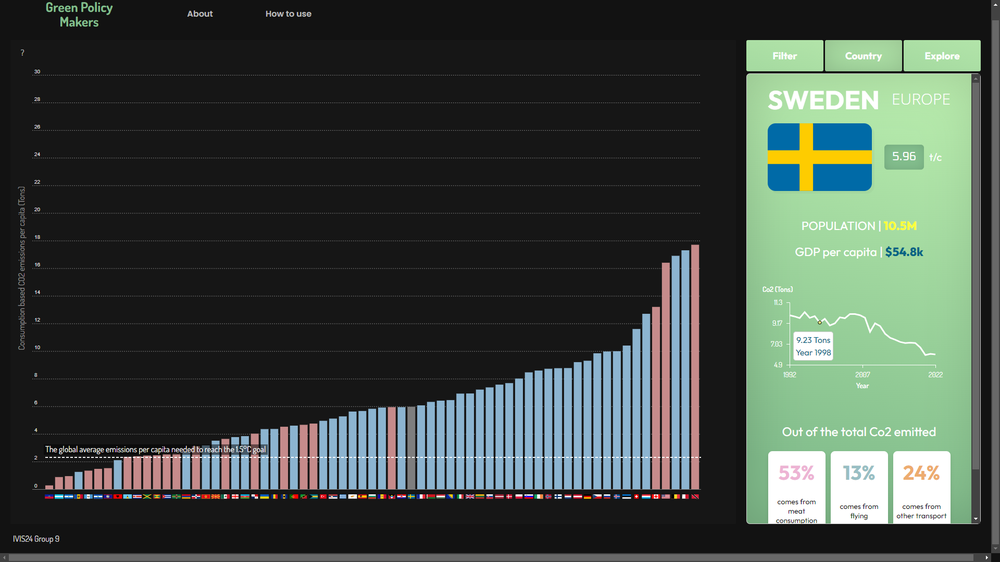
Task: Click the population value 10.5M
Action: coord(900,226)
